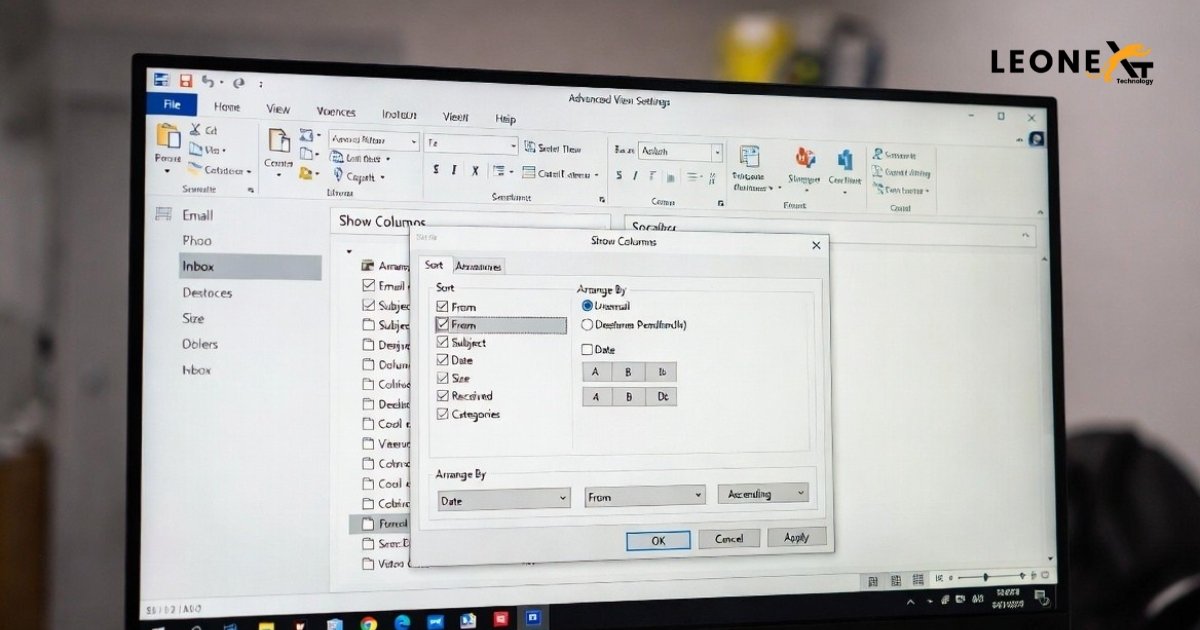
Task: Open the Mail app from the taskbar
Action: point(436,623)
